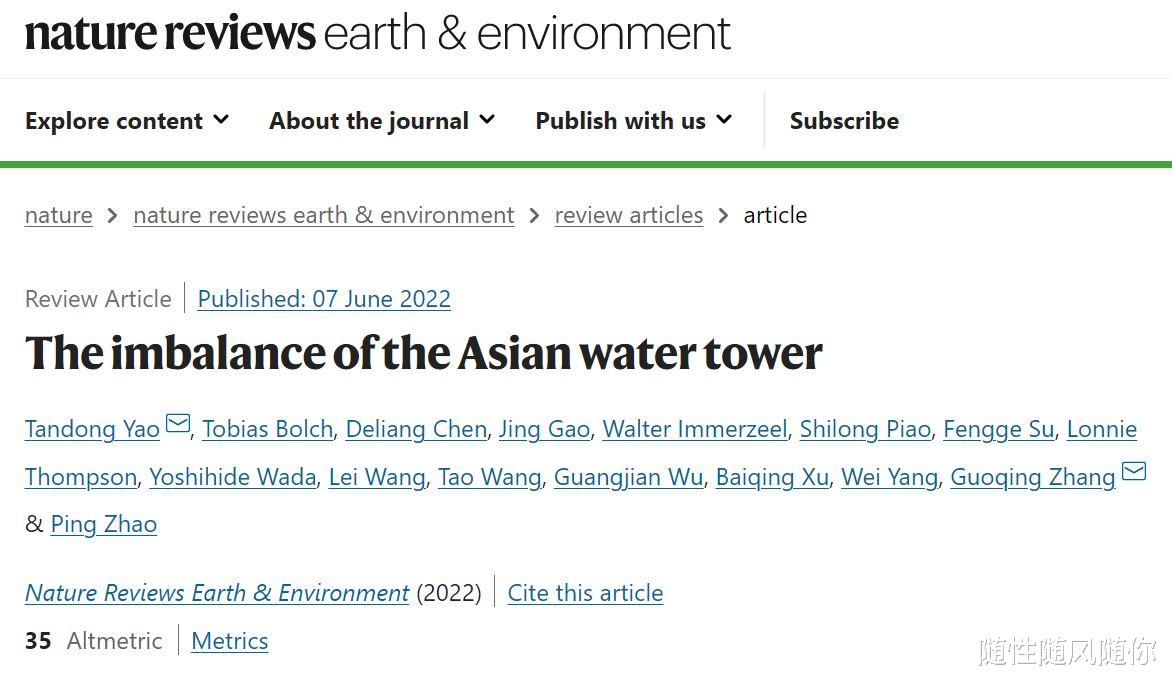This screenshot has height=686, width=1172.
Task: Open nature reviews earth & environment breadcrumb
Action: (x=324, y=215)
